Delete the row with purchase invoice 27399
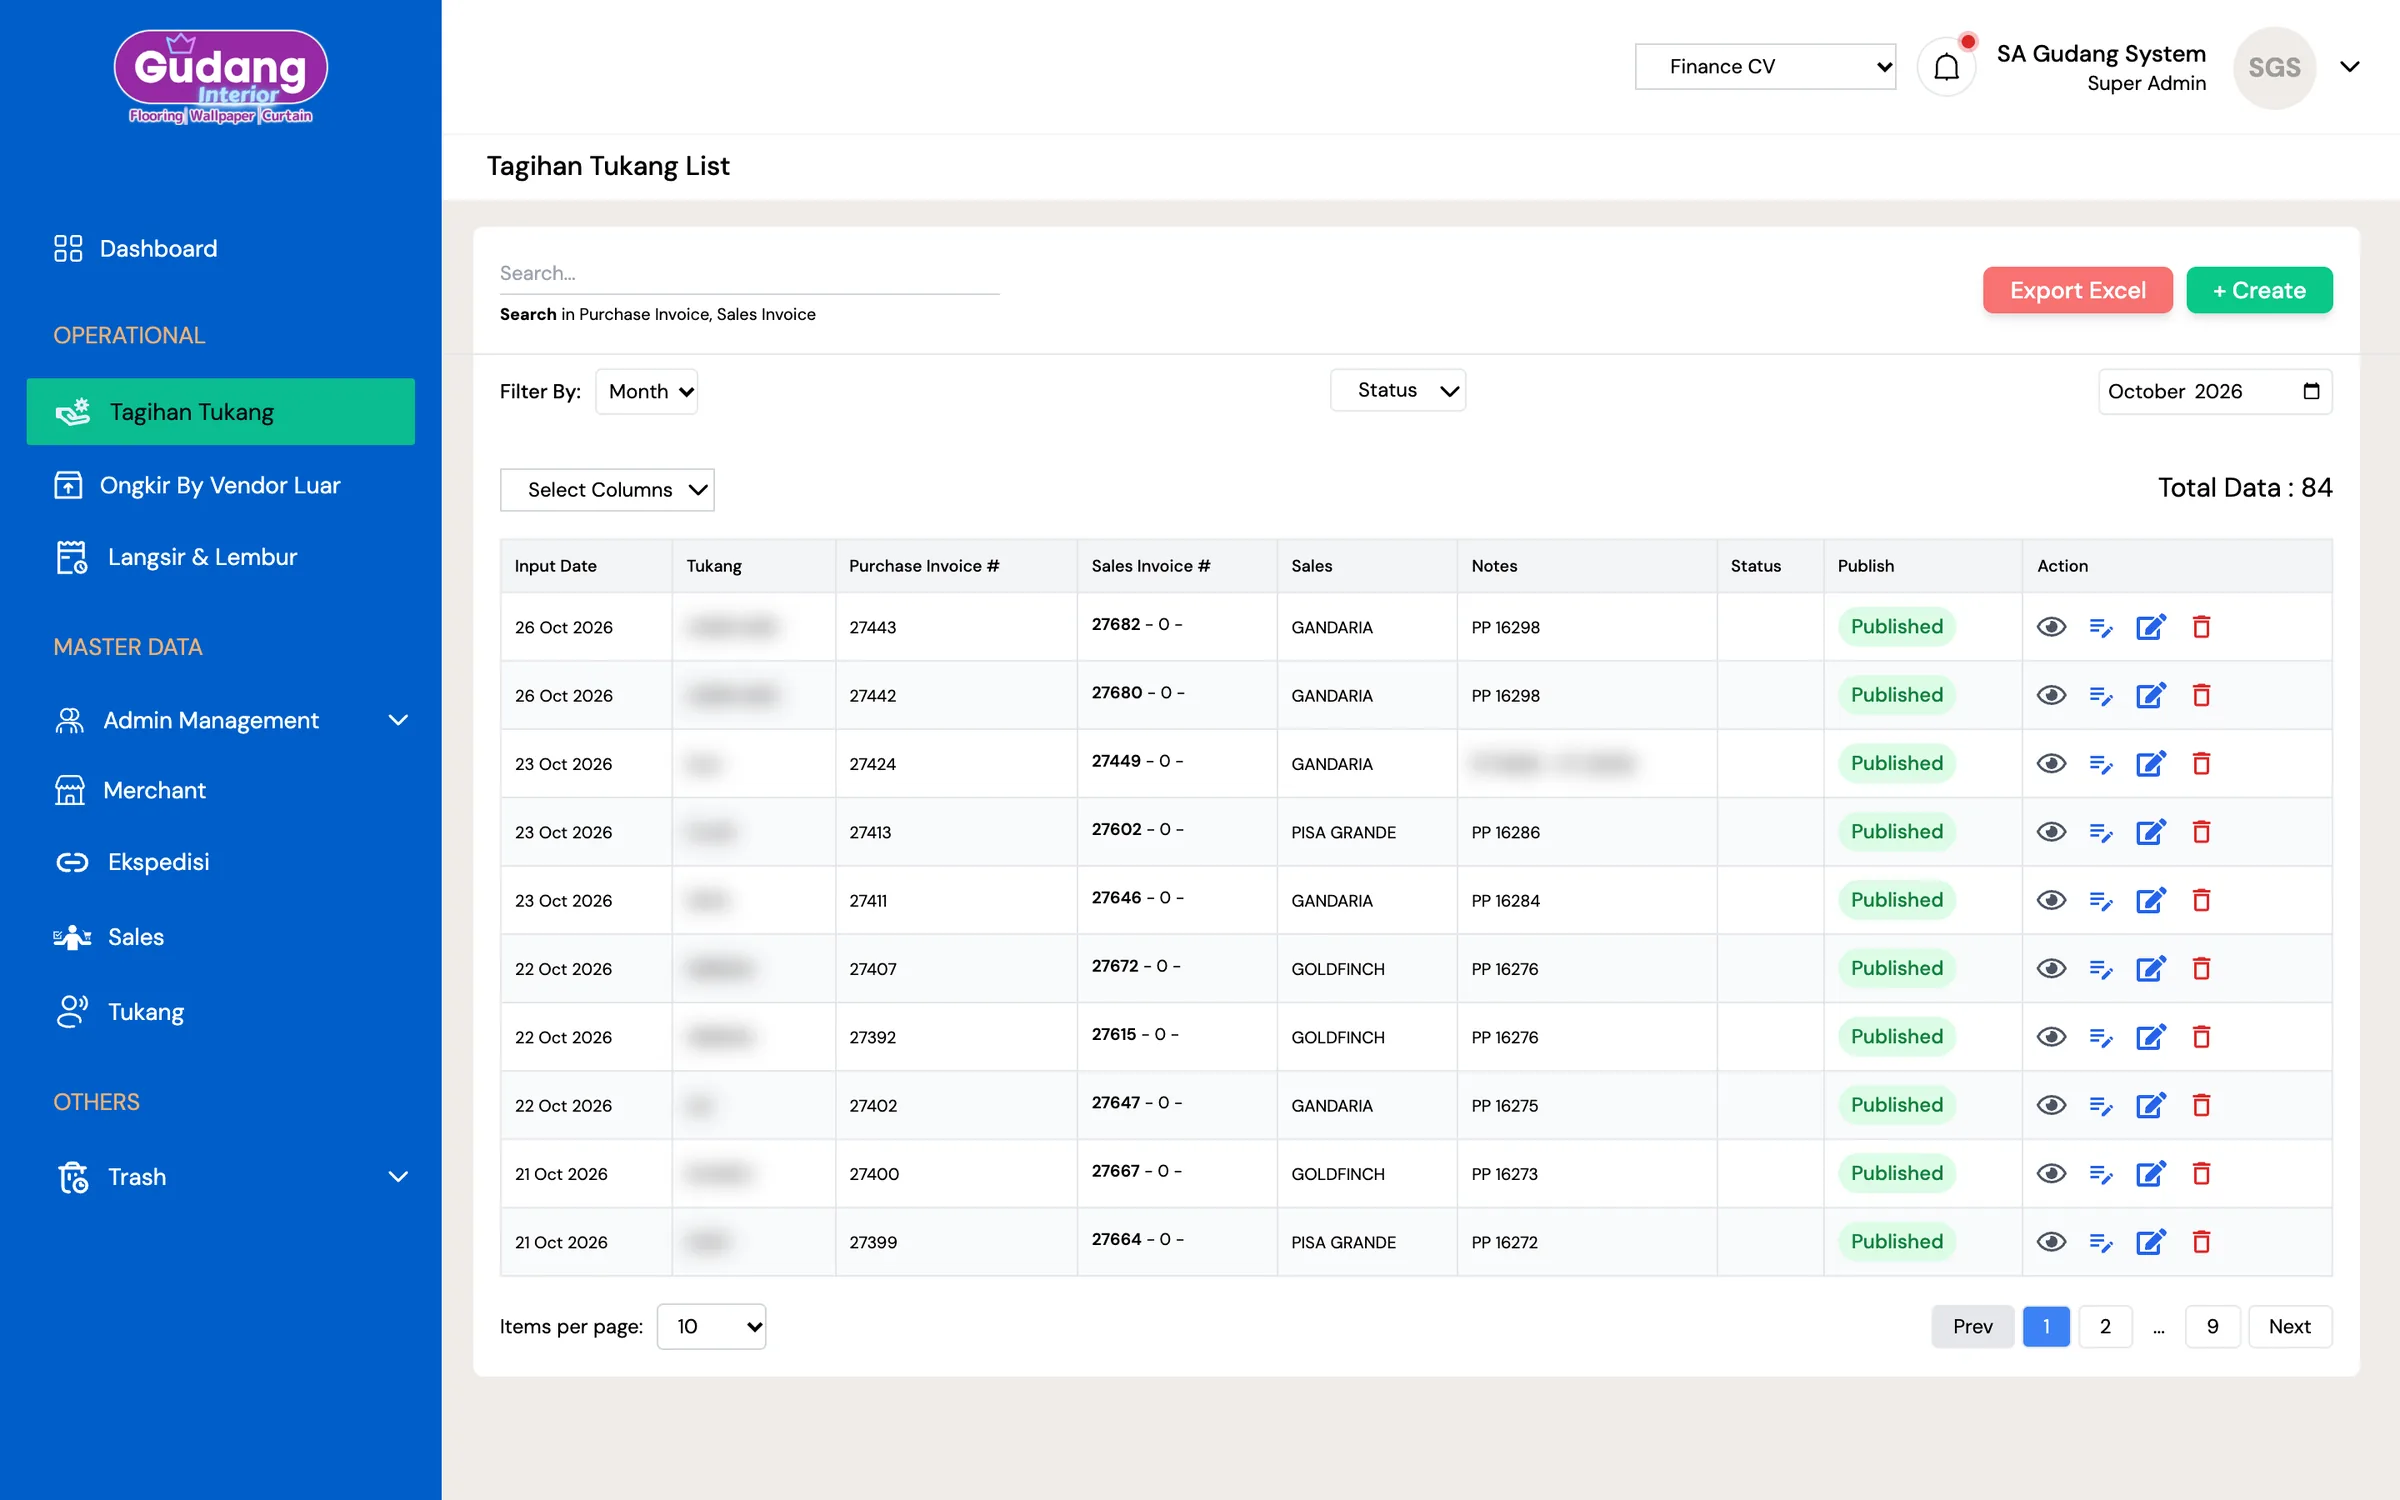The image size is (2400, 1500). [x=2201, y=1242]
